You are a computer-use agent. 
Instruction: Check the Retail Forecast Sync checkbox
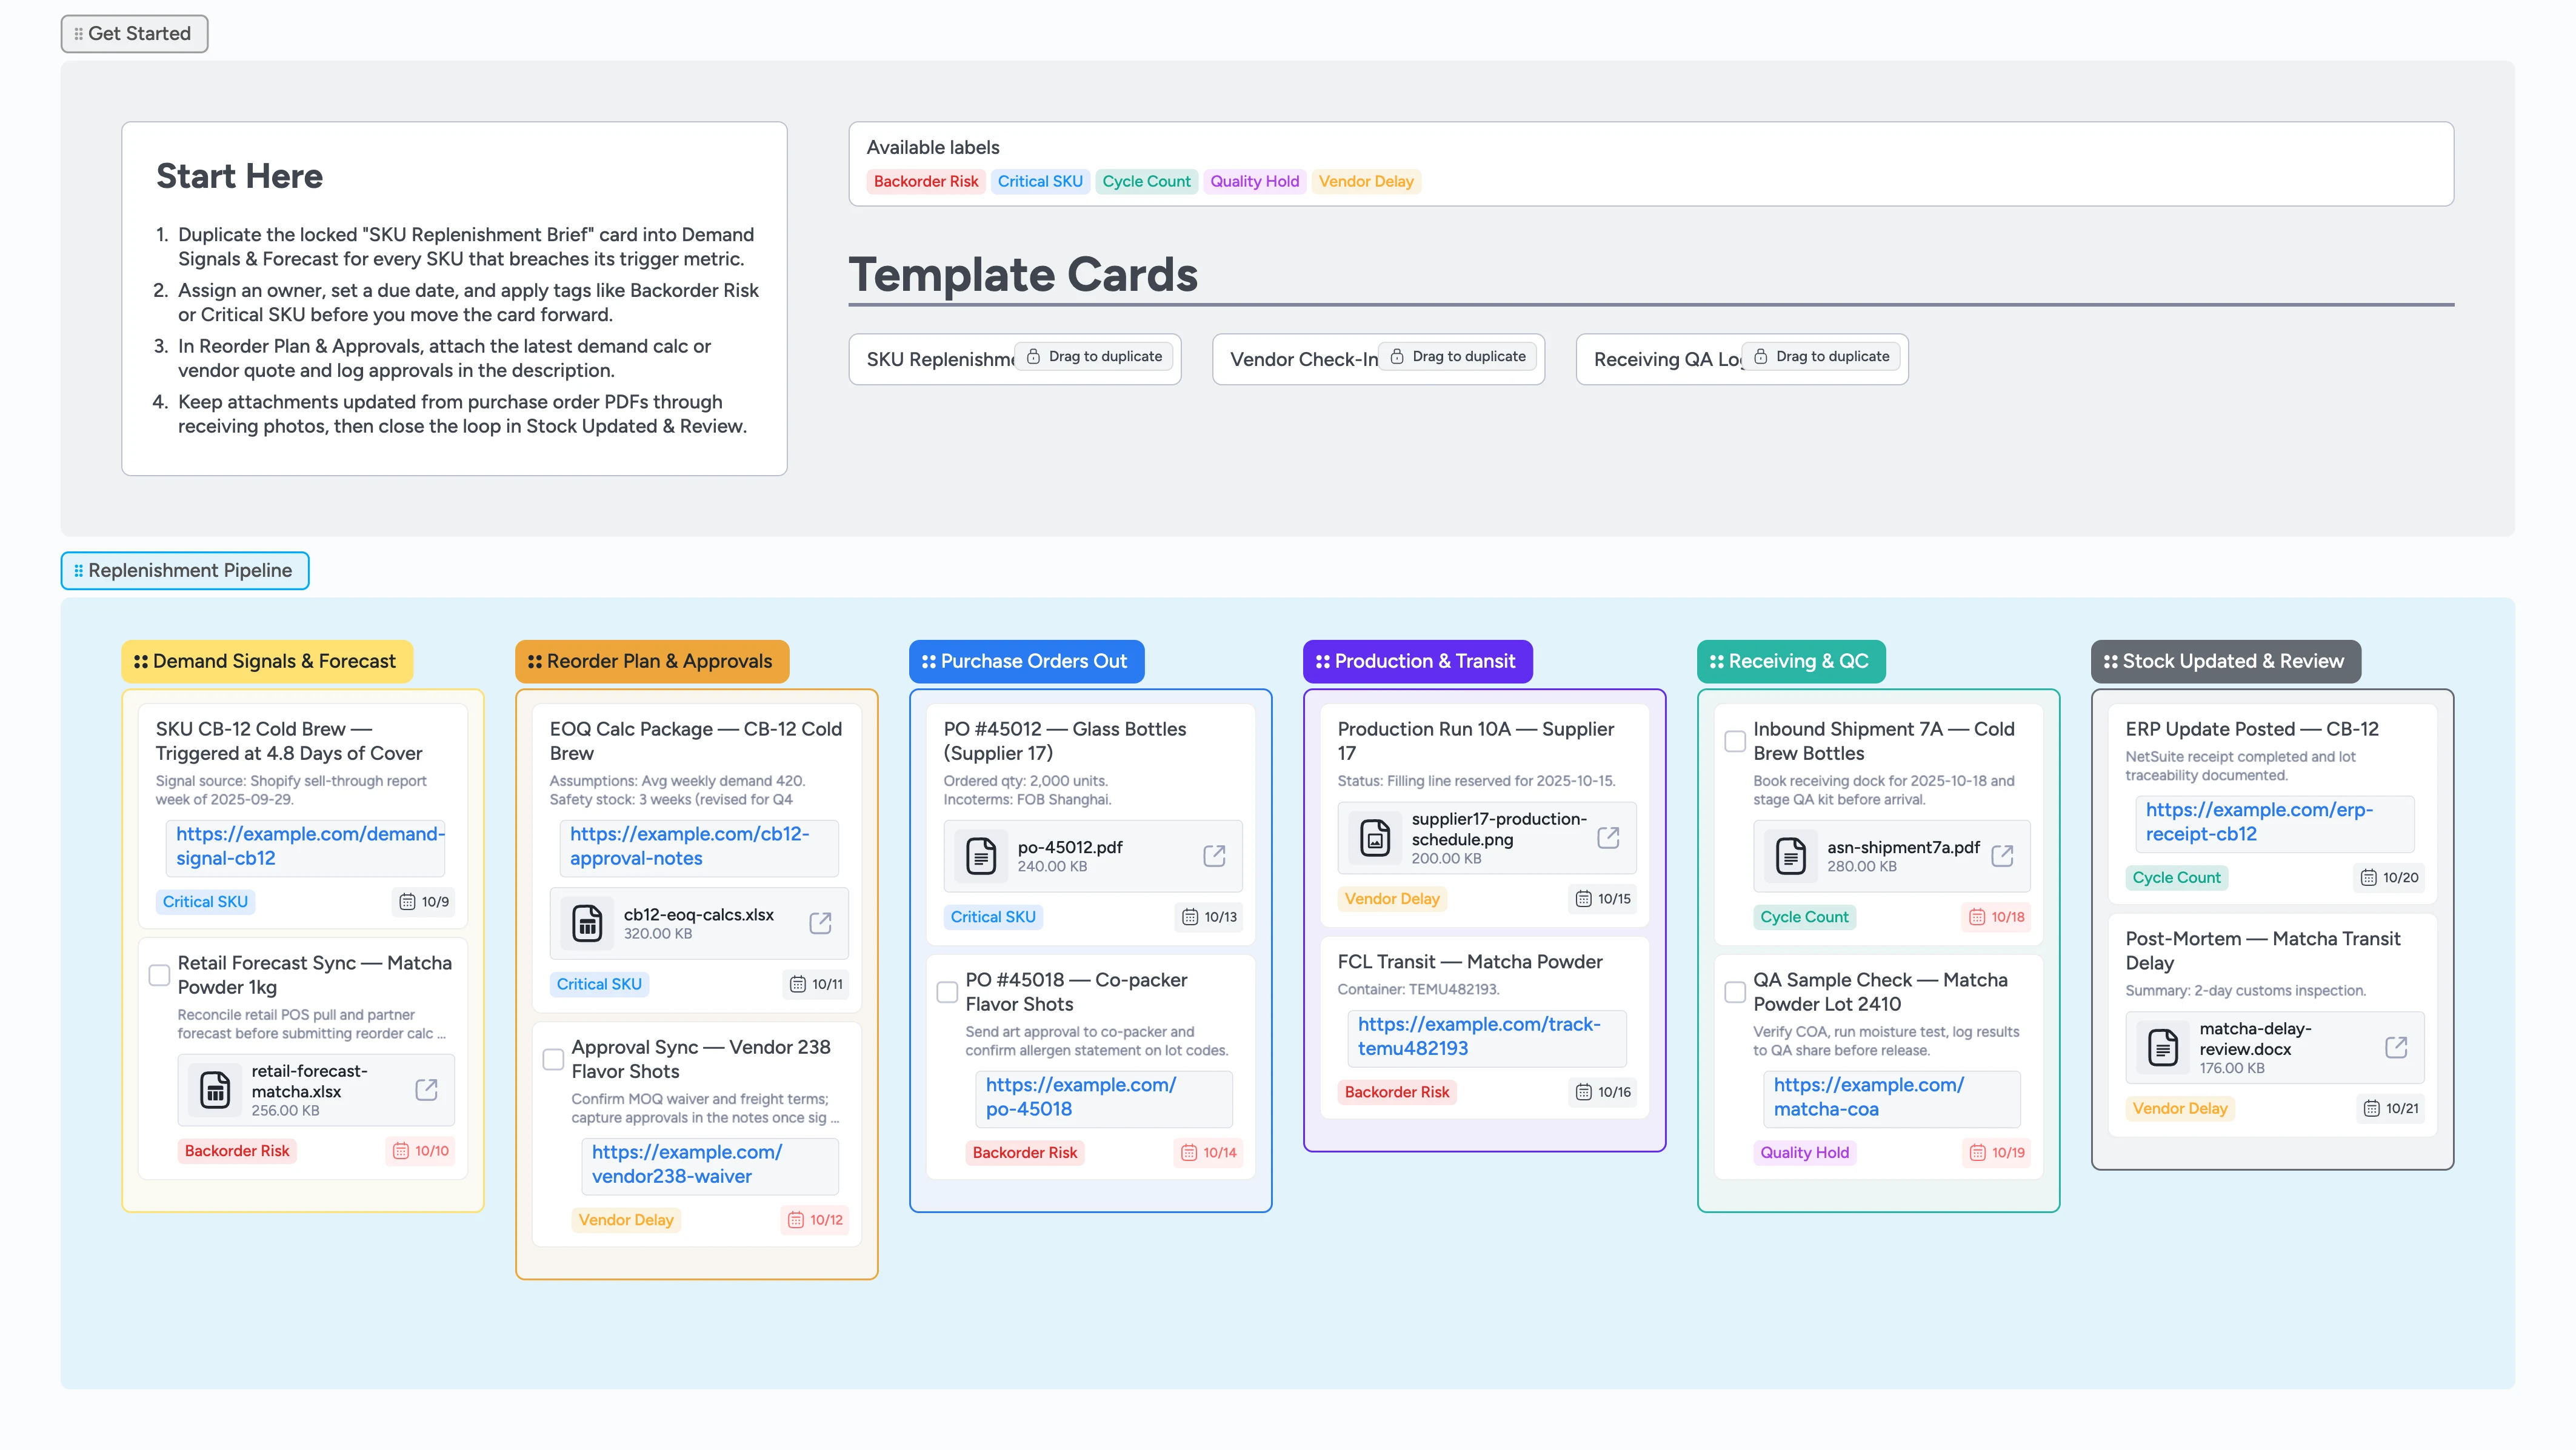159,974
